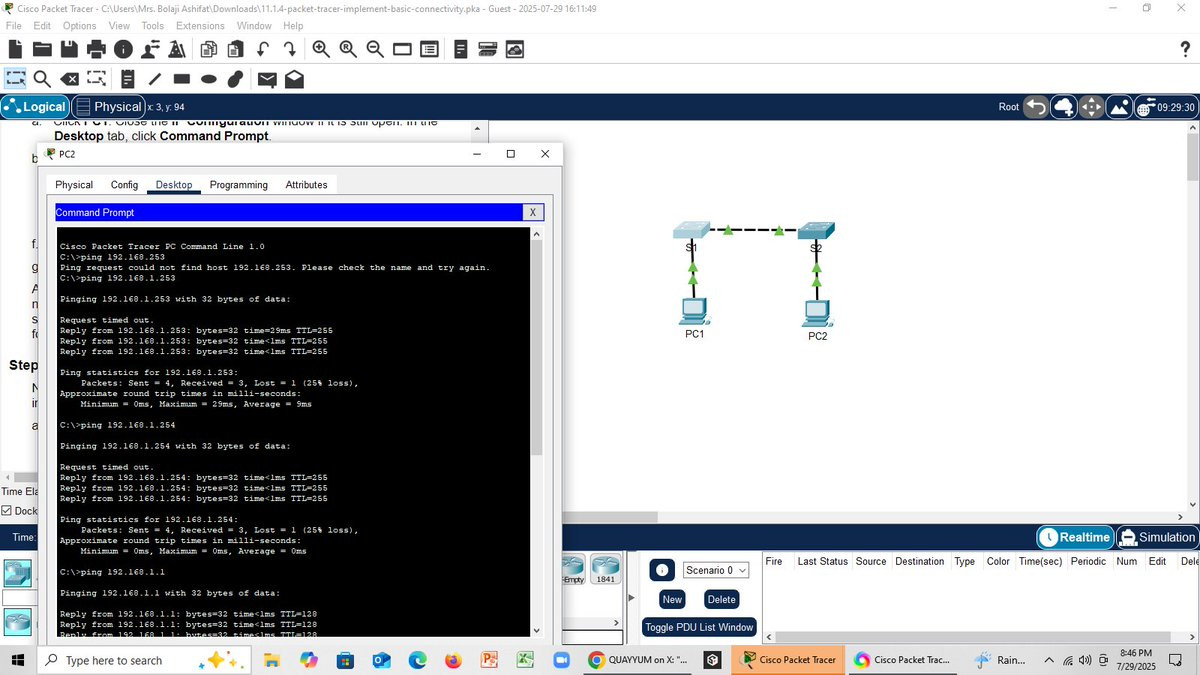This screenshot has width=1200, height=675.
Task: Save the file with the floppy disk icon
Action: pos(69,49)
